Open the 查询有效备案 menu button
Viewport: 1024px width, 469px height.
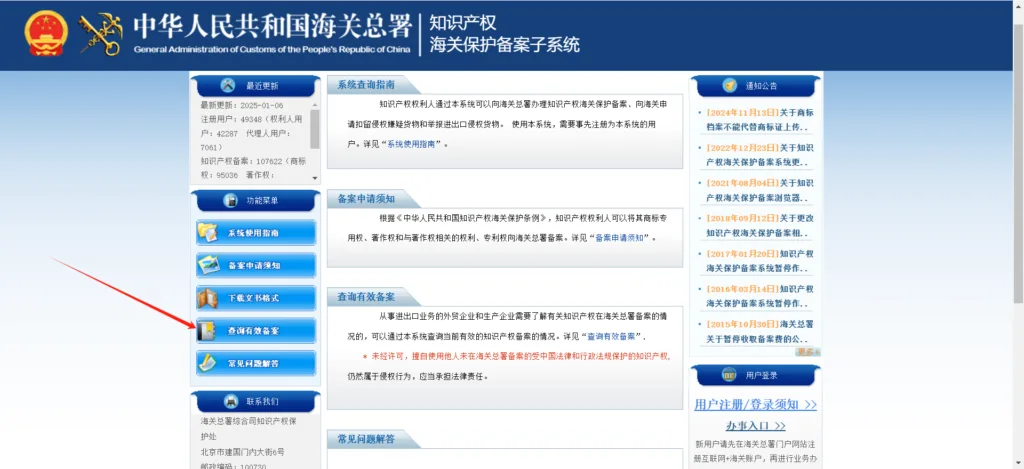256,331
